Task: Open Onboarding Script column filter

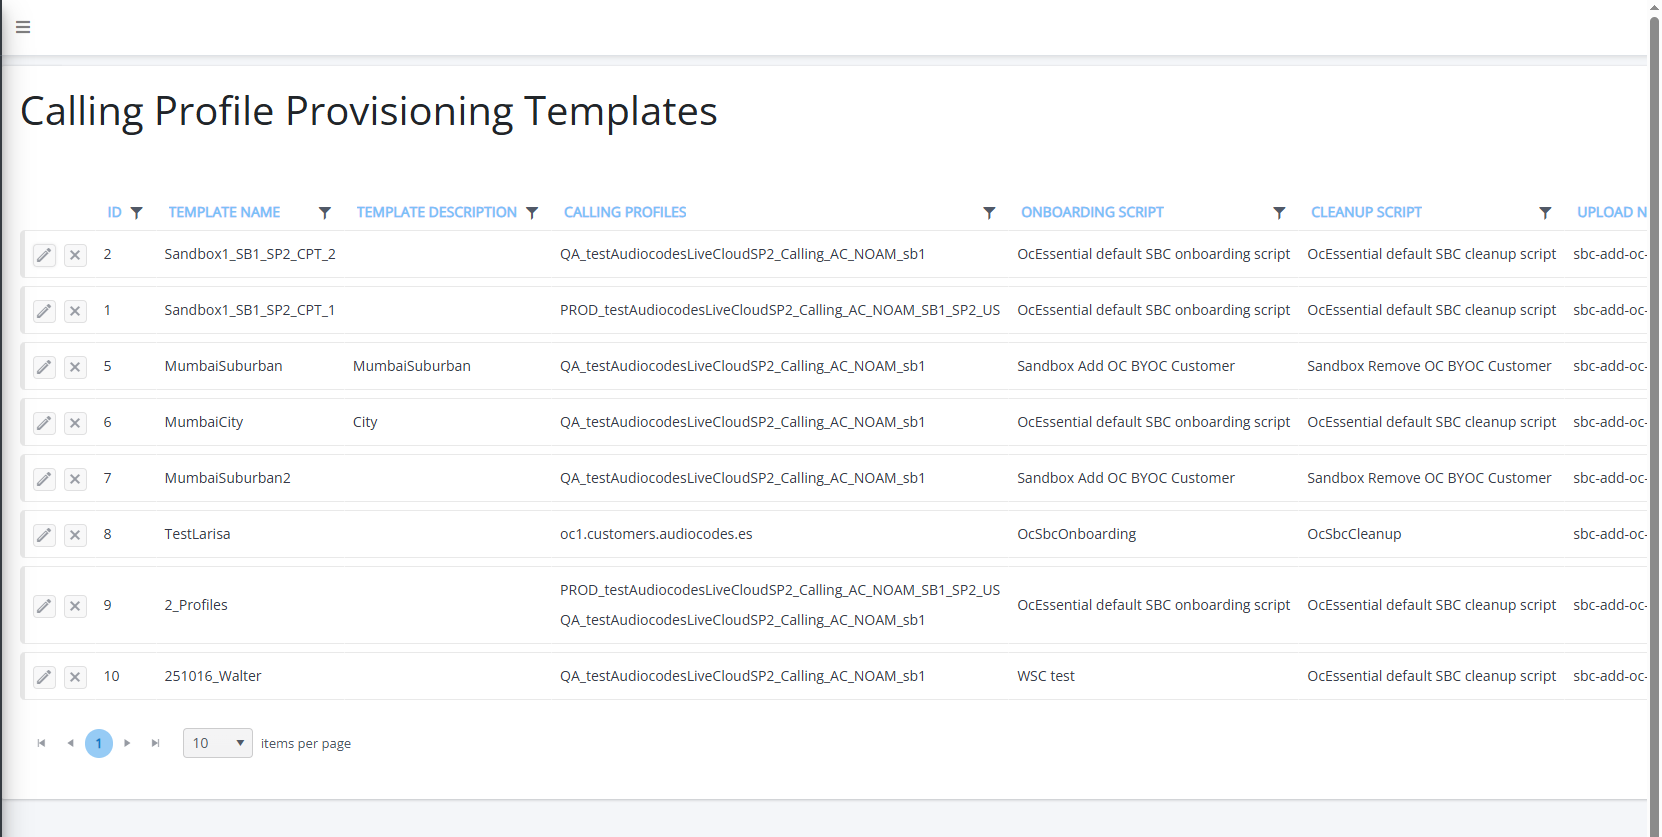Action: [1279, 213]
